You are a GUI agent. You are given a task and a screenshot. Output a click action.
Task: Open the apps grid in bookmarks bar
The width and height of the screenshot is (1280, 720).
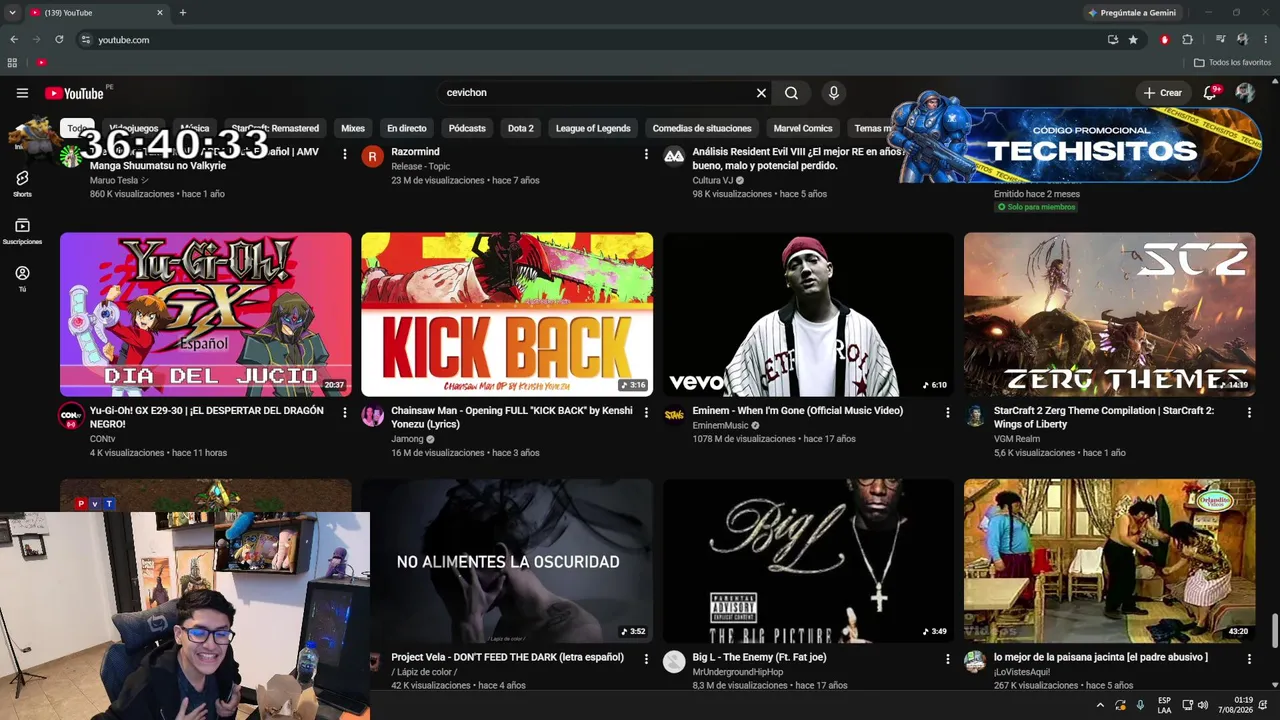click(12, 63)
